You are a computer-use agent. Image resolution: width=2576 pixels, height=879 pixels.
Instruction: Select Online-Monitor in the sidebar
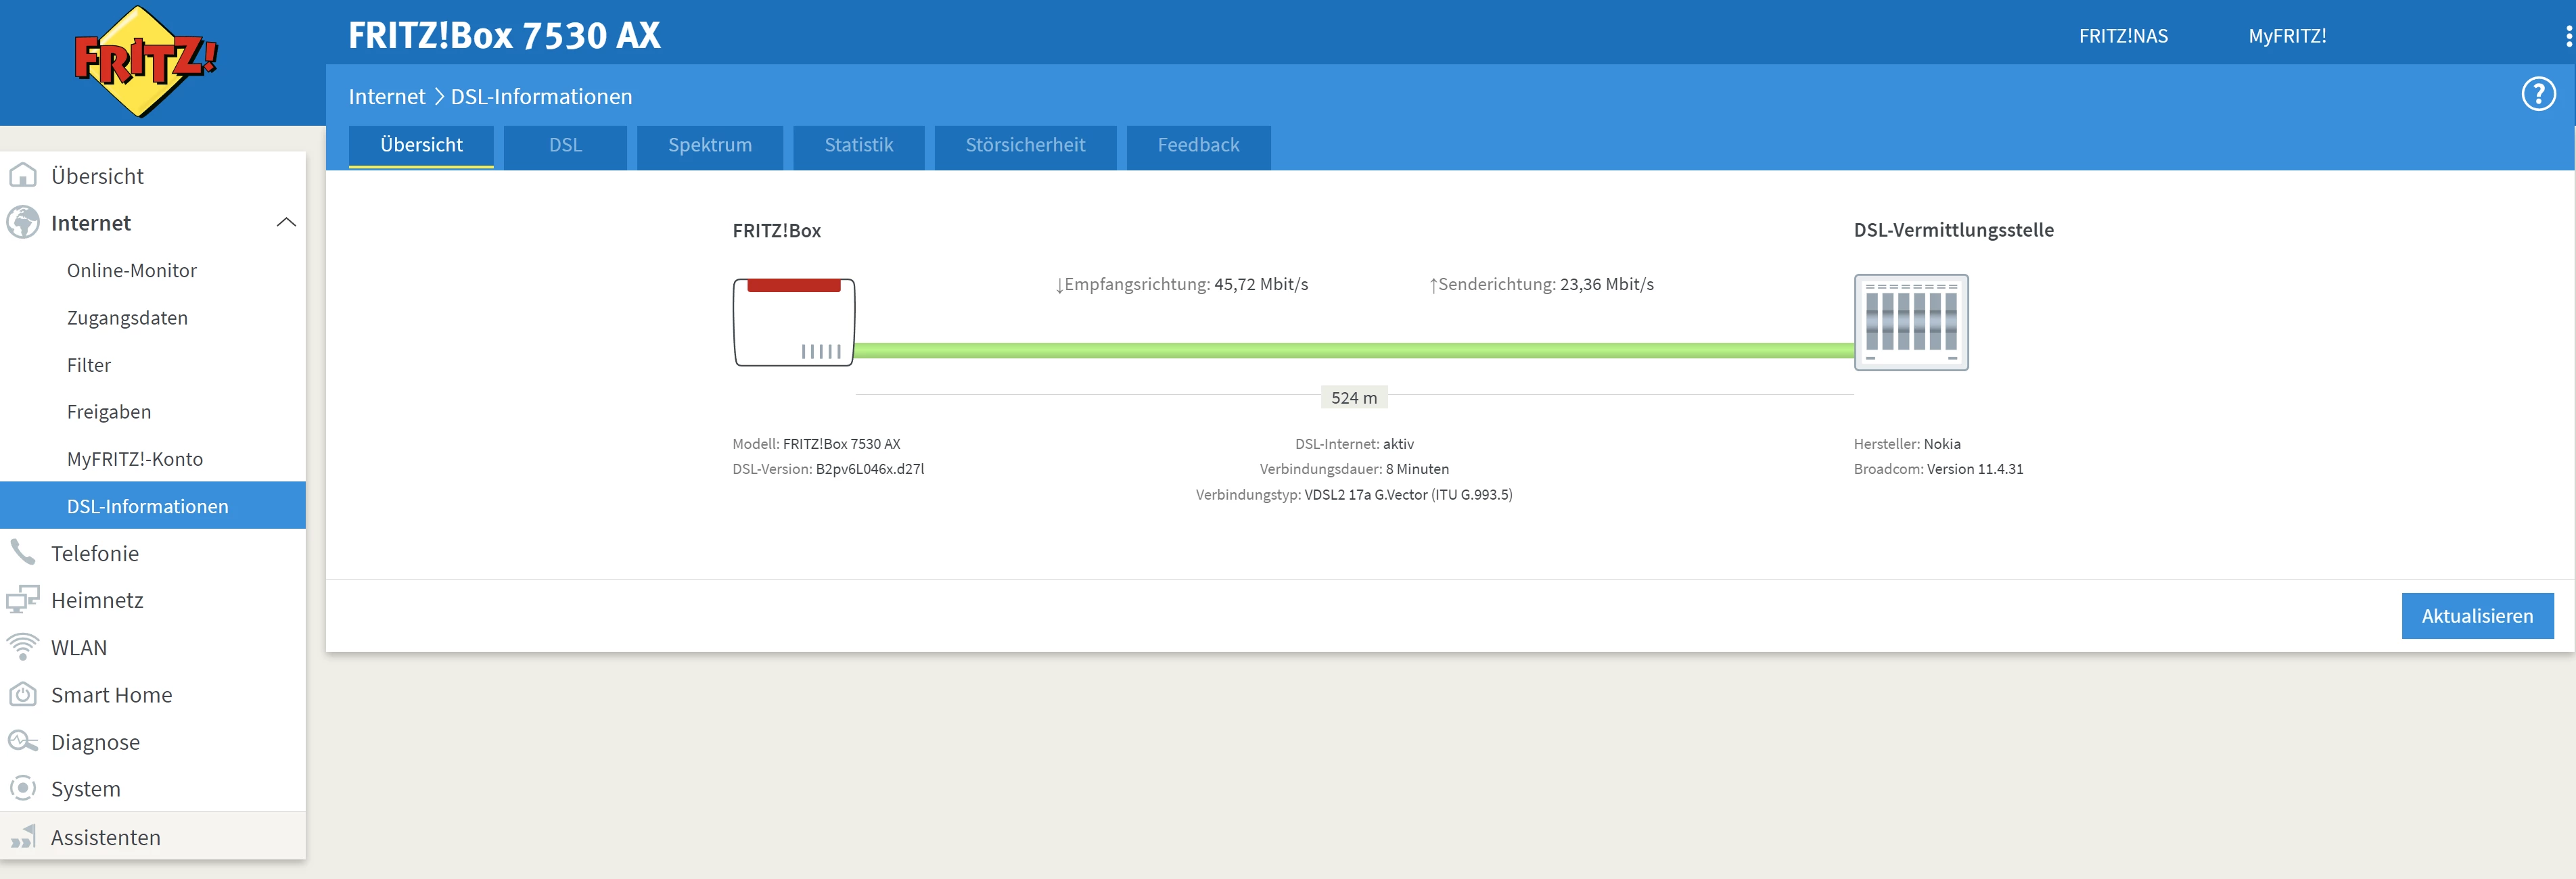[x=132, y=270]
